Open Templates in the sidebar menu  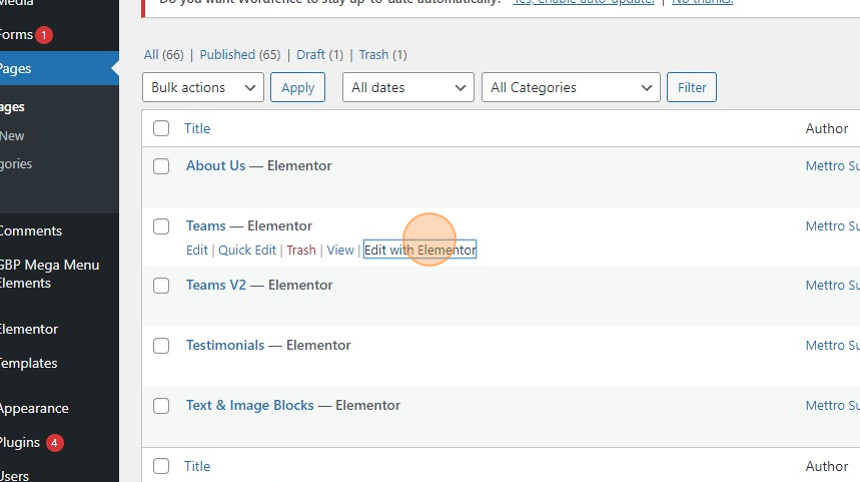click(29, 363)
